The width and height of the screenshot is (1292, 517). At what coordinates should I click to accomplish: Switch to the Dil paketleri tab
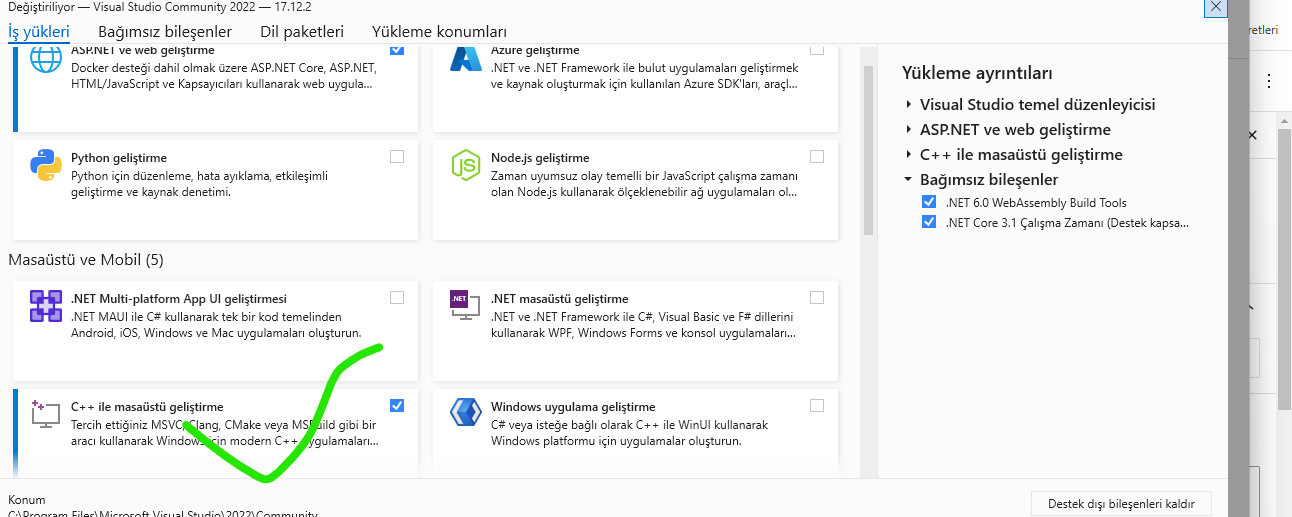tap(301, 32)
